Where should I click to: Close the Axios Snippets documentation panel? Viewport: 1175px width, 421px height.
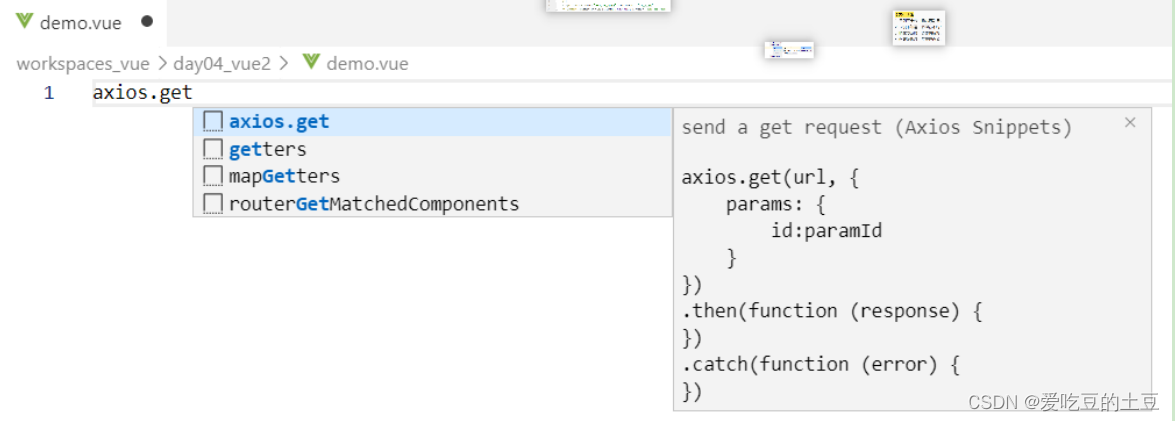1130,123
